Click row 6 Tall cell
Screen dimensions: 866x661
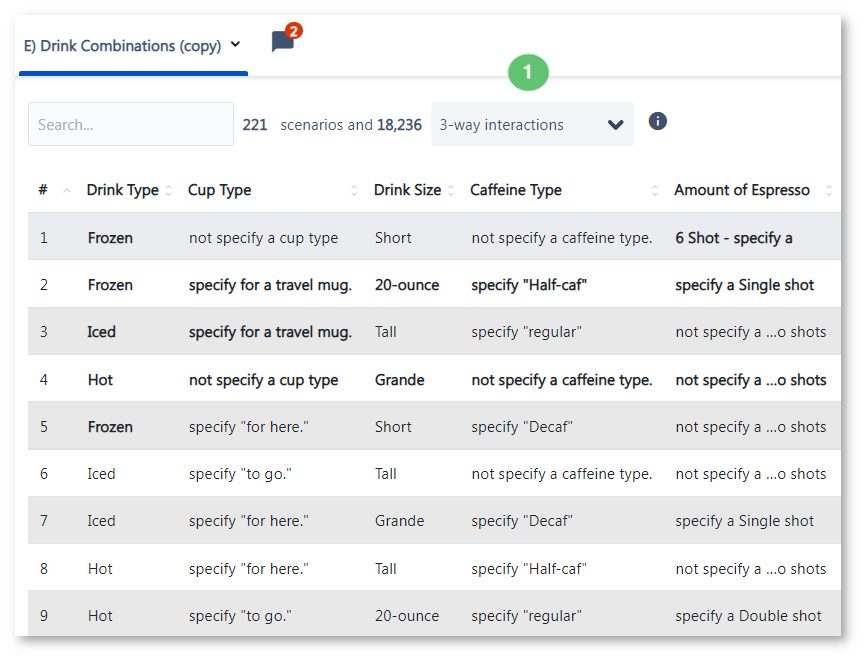pyautogui.click(x=386, y=474)
